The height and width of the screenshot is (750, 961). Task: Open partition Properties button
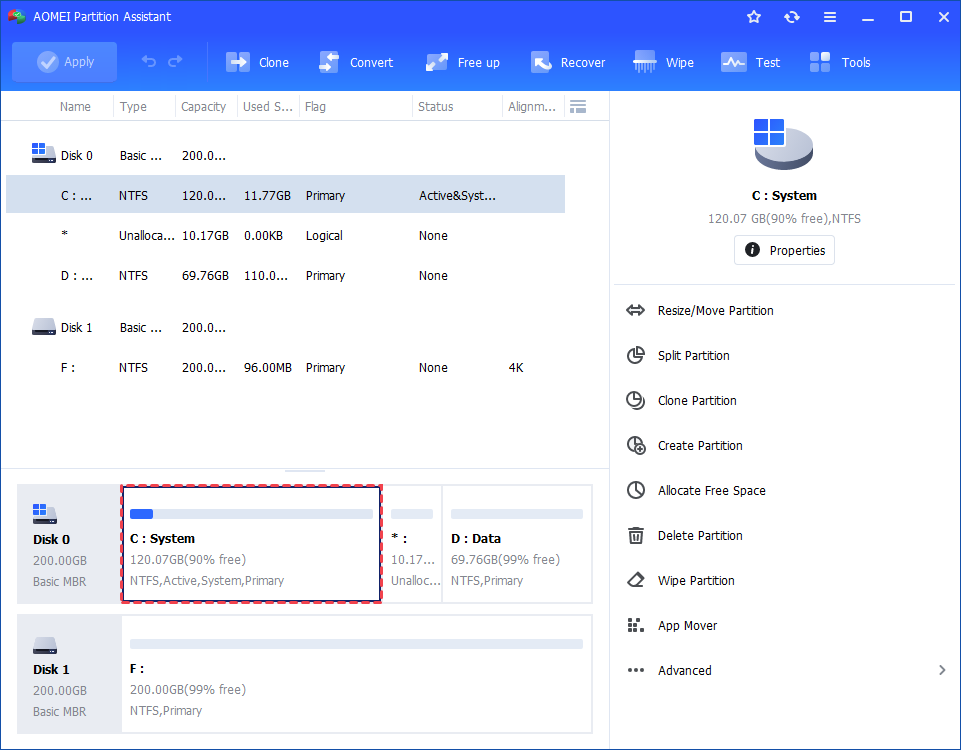(784, 250)
